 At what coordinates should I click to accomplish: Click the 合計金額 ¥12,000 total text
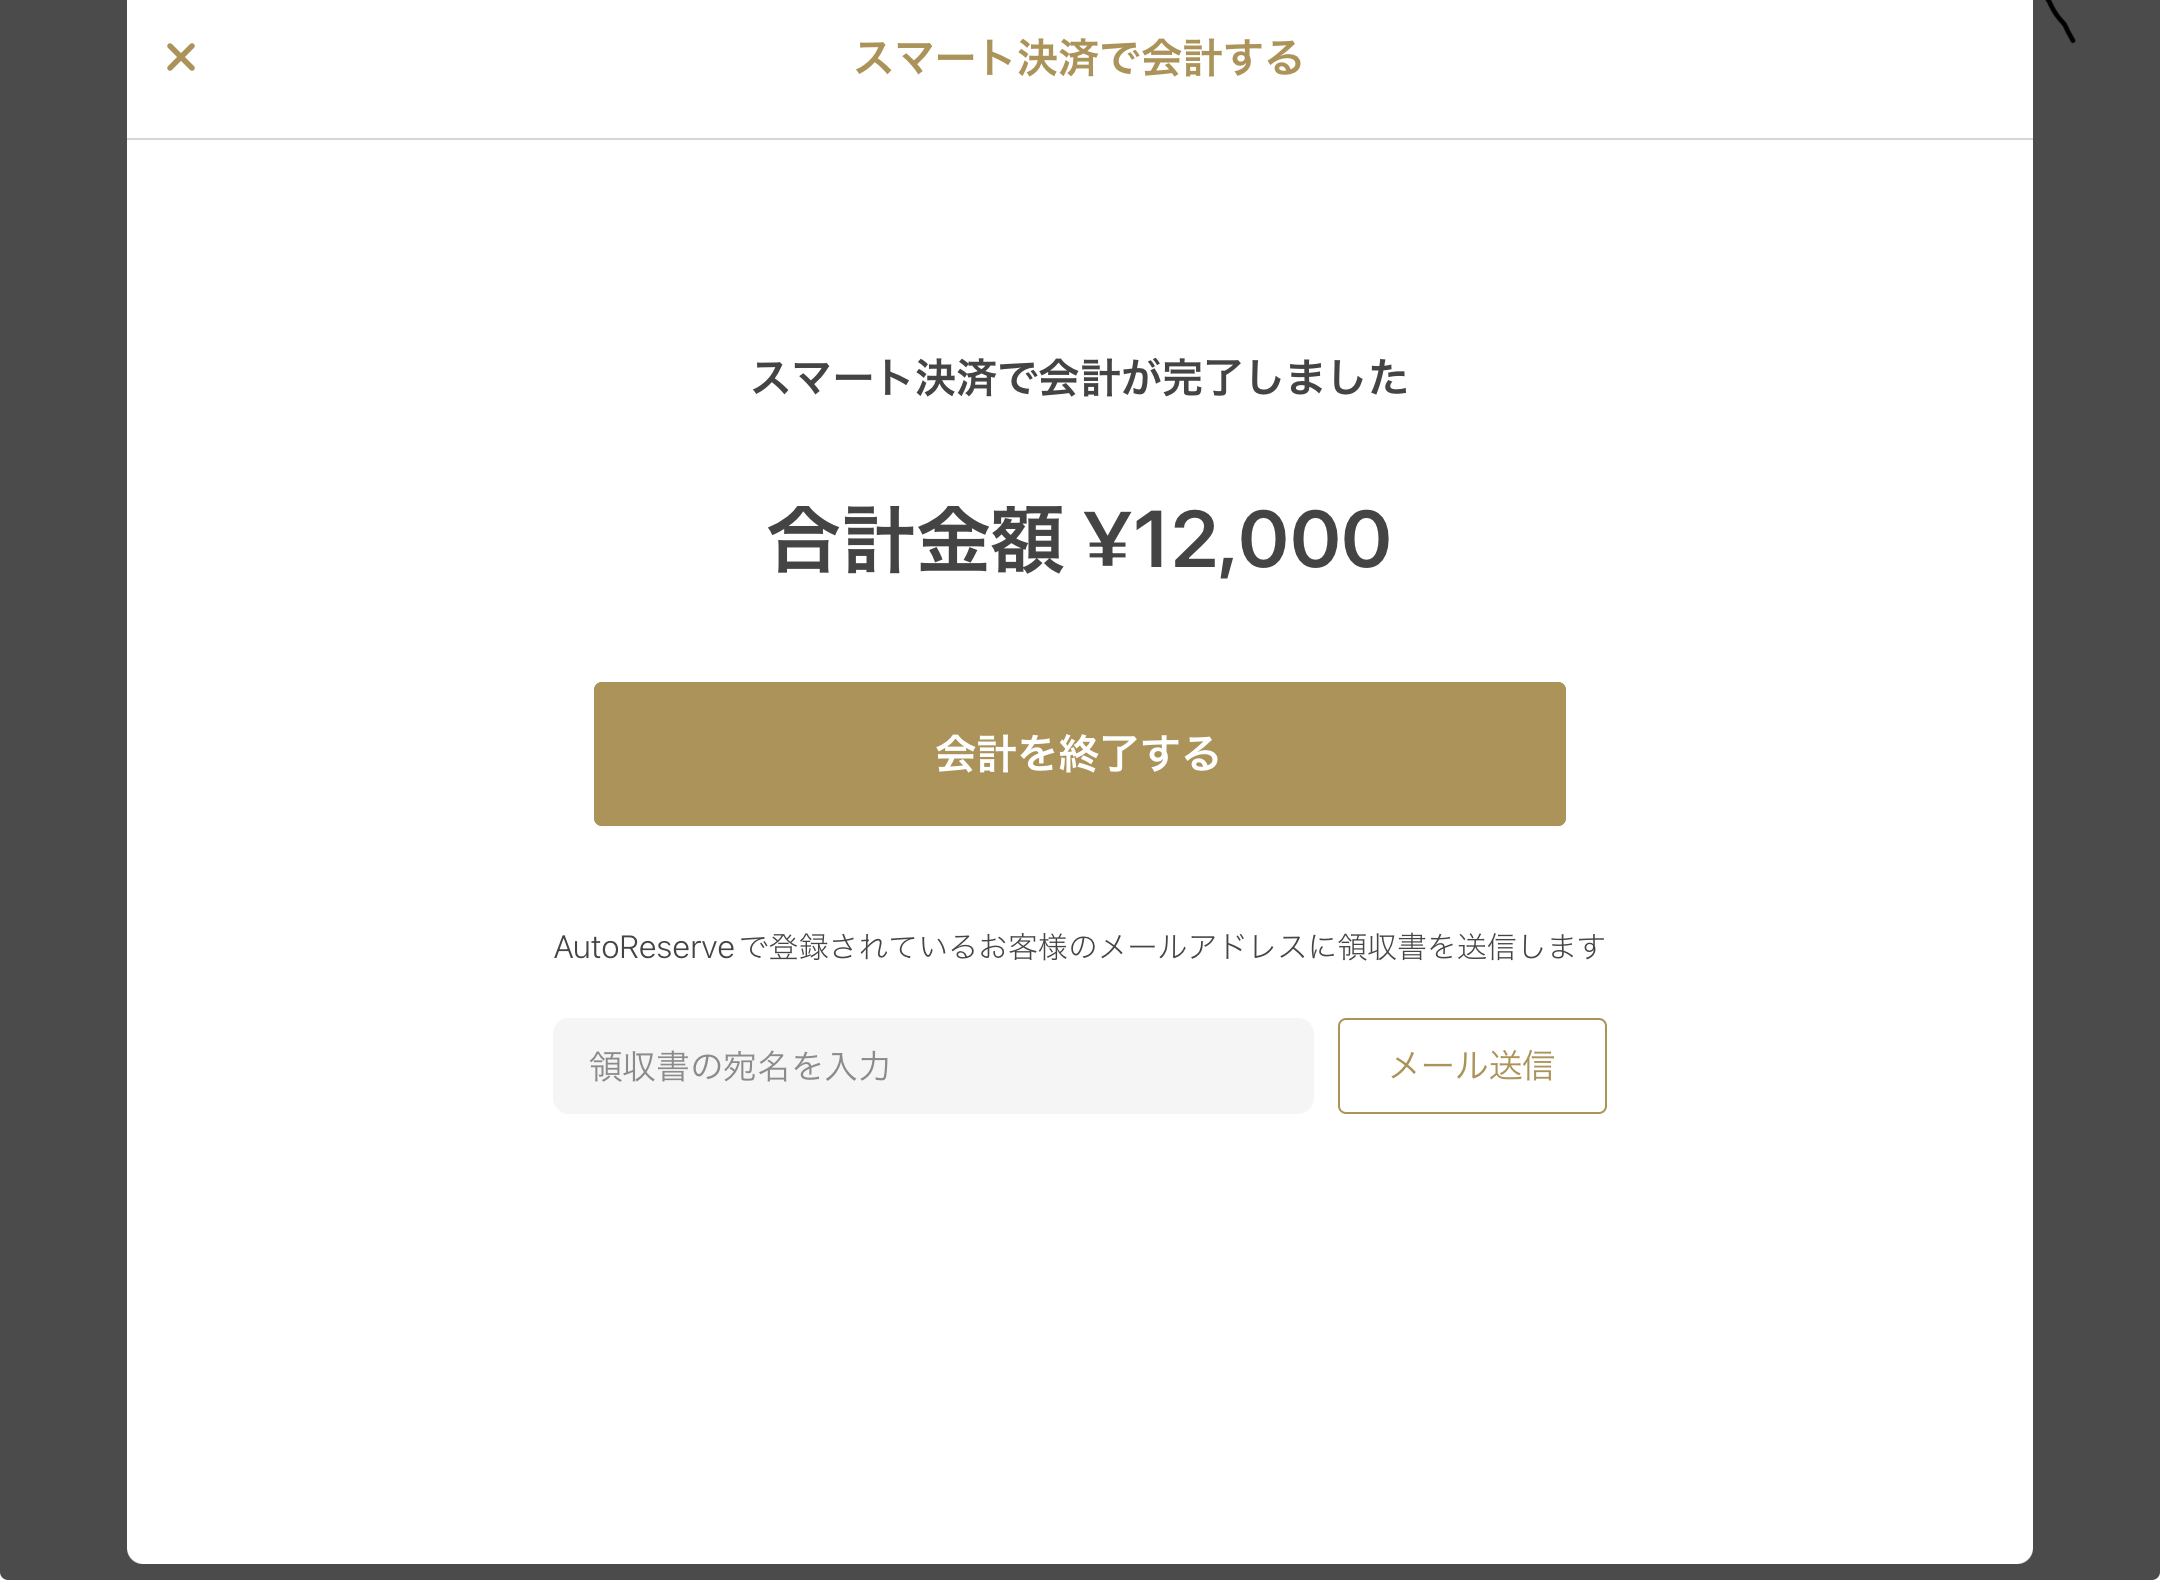coord(1079,540)
